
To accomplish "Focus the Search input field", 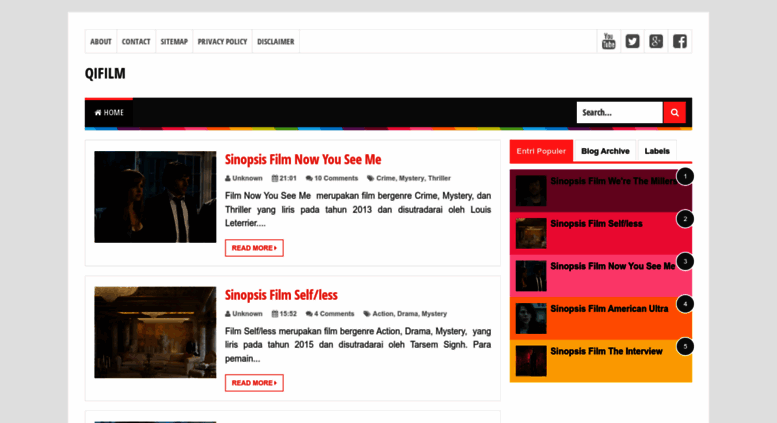I will click(x=619, y=112).
